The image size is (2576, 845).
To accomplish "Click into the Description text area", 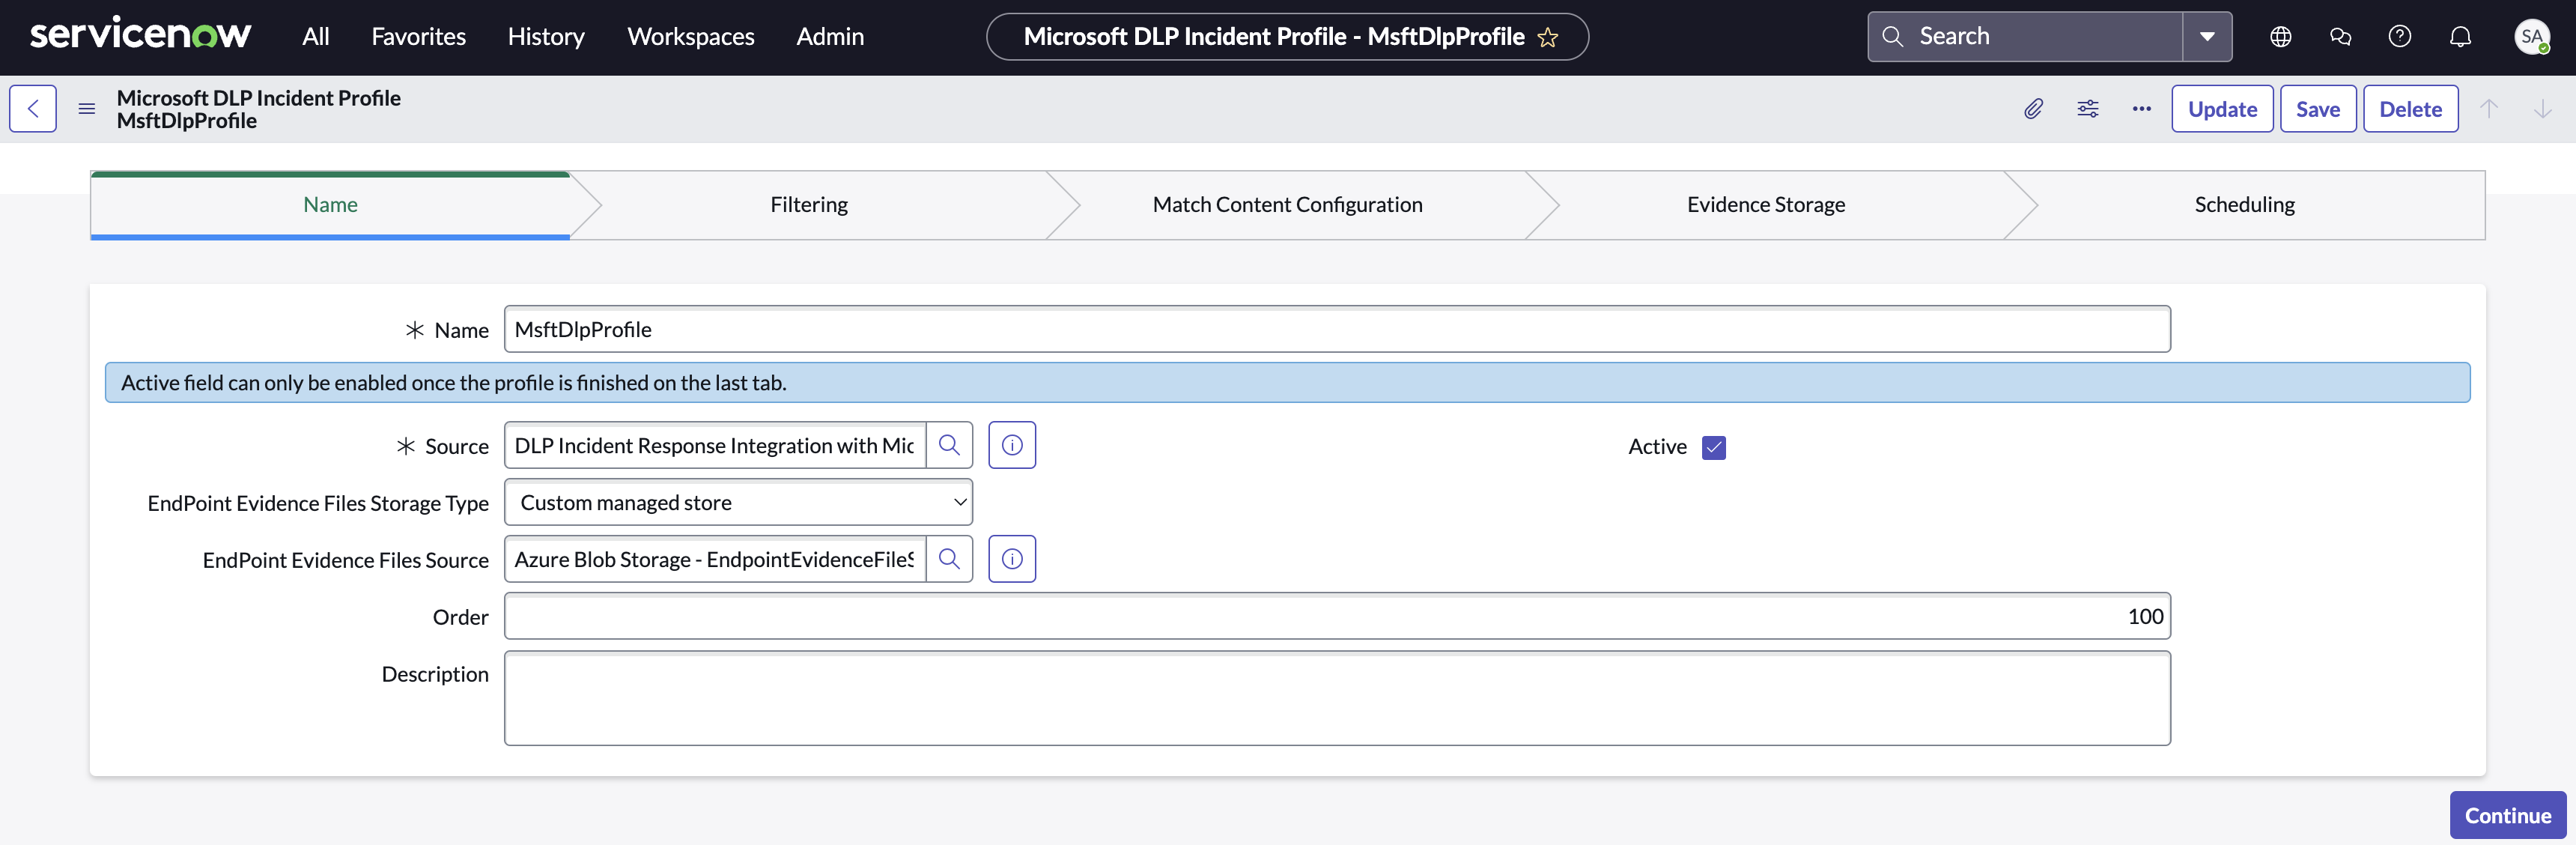I will coord(1337,698).
